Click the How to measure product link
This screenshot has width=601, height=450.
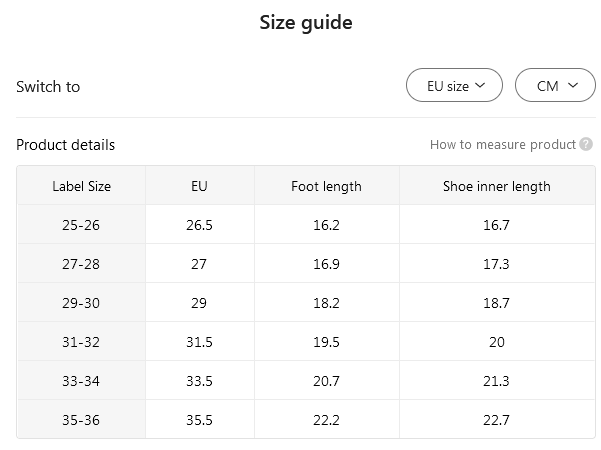(502, 145)
